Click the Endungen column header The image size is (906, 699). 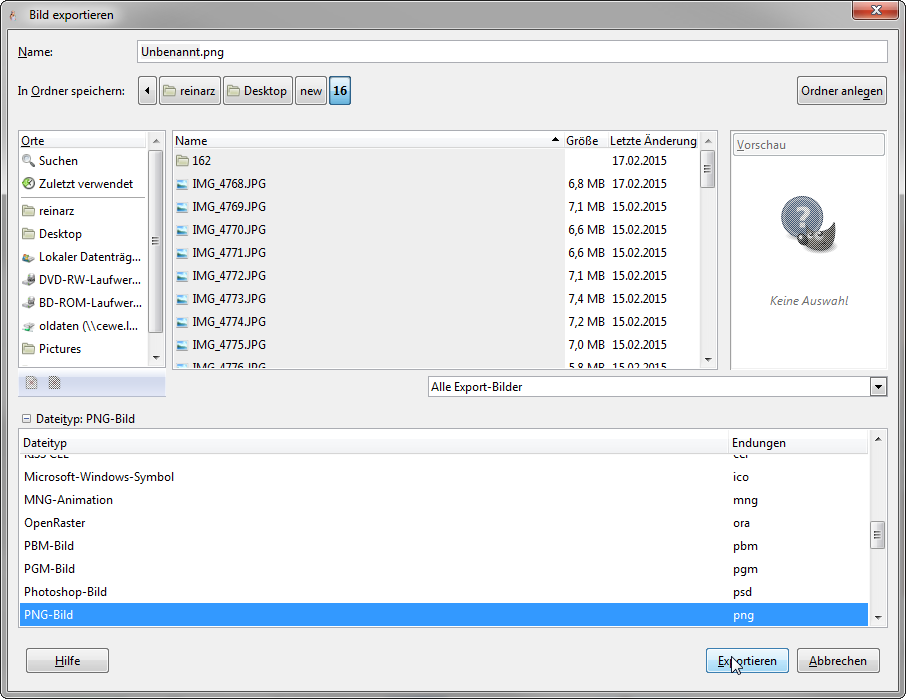(798, 443)
